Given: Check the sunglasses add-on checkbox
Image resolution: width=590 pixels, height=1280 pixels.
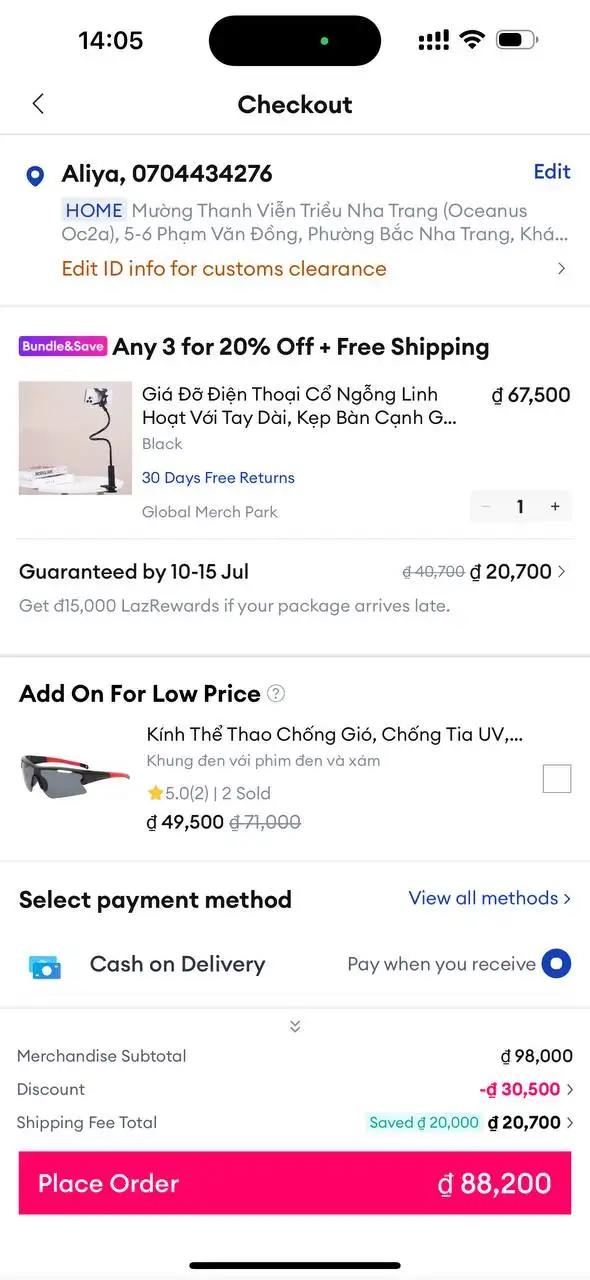Looking at the screenshot, I should [x=557, y=778].
